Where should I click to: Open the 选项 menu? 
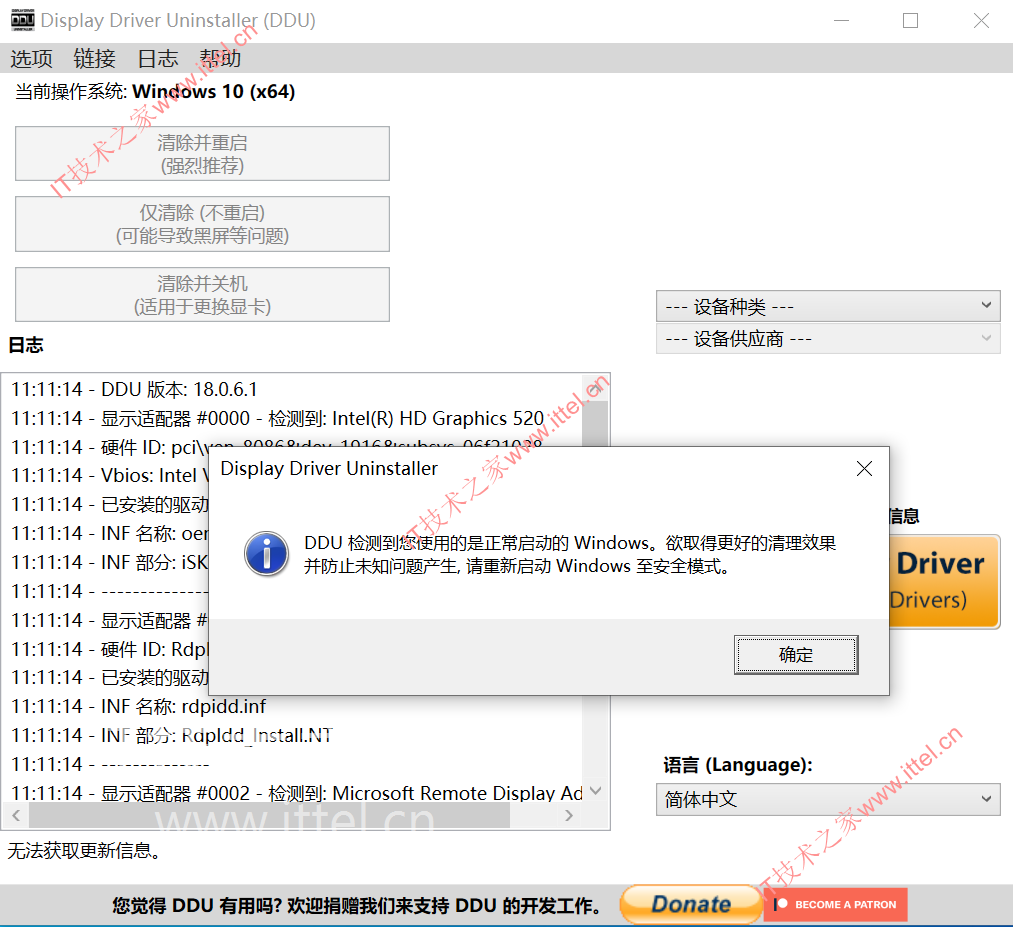[31, 59]
